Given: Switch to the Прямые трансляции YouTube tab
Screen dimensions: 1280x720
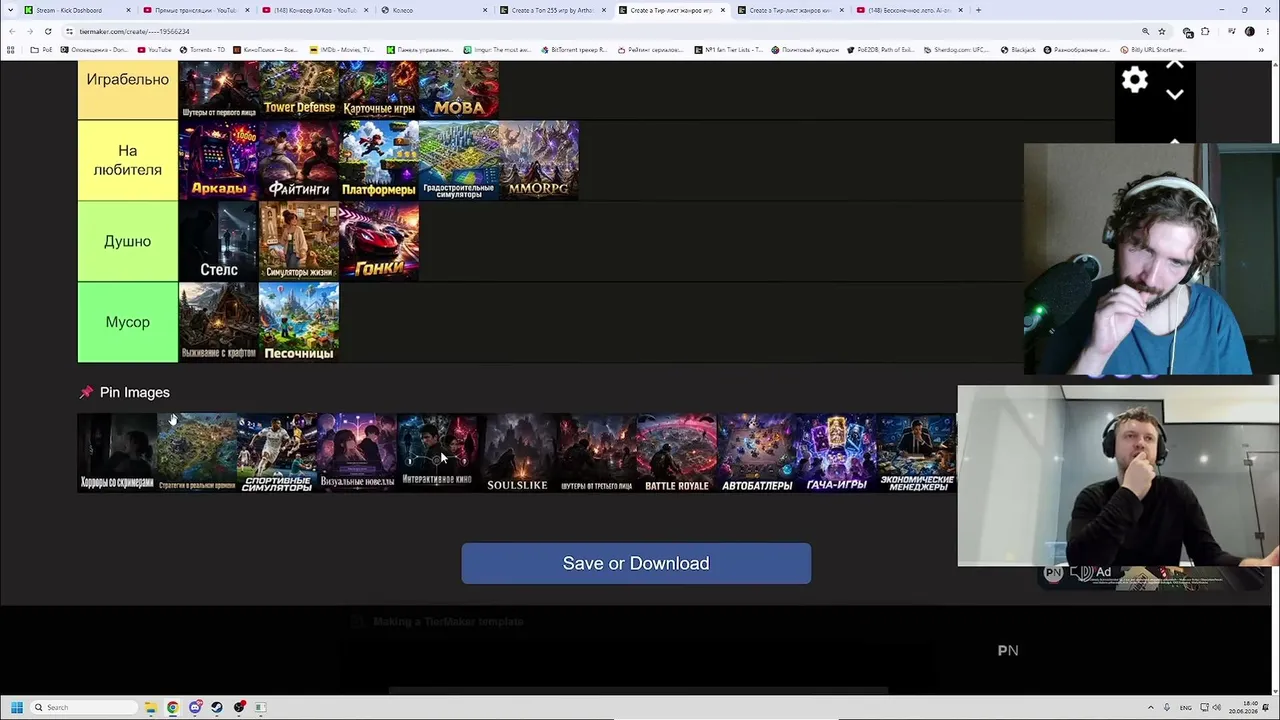Looking at the screenshot, I should coord(196,10).
